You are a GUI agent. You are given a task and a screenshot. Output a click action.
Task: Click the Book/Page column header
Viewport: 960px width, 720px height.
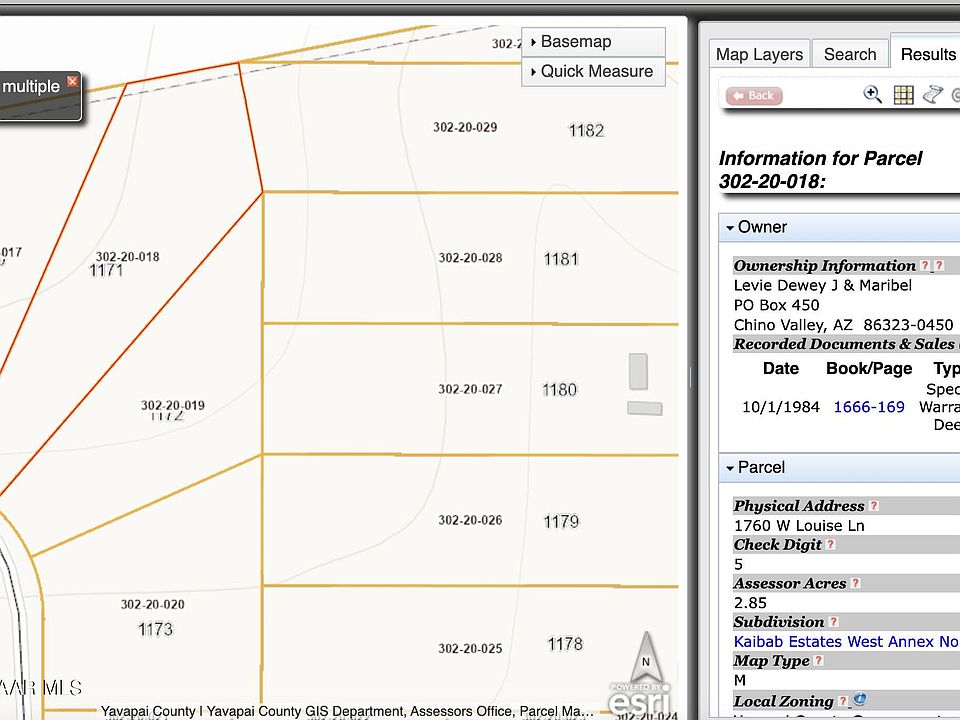click(869, 369)
